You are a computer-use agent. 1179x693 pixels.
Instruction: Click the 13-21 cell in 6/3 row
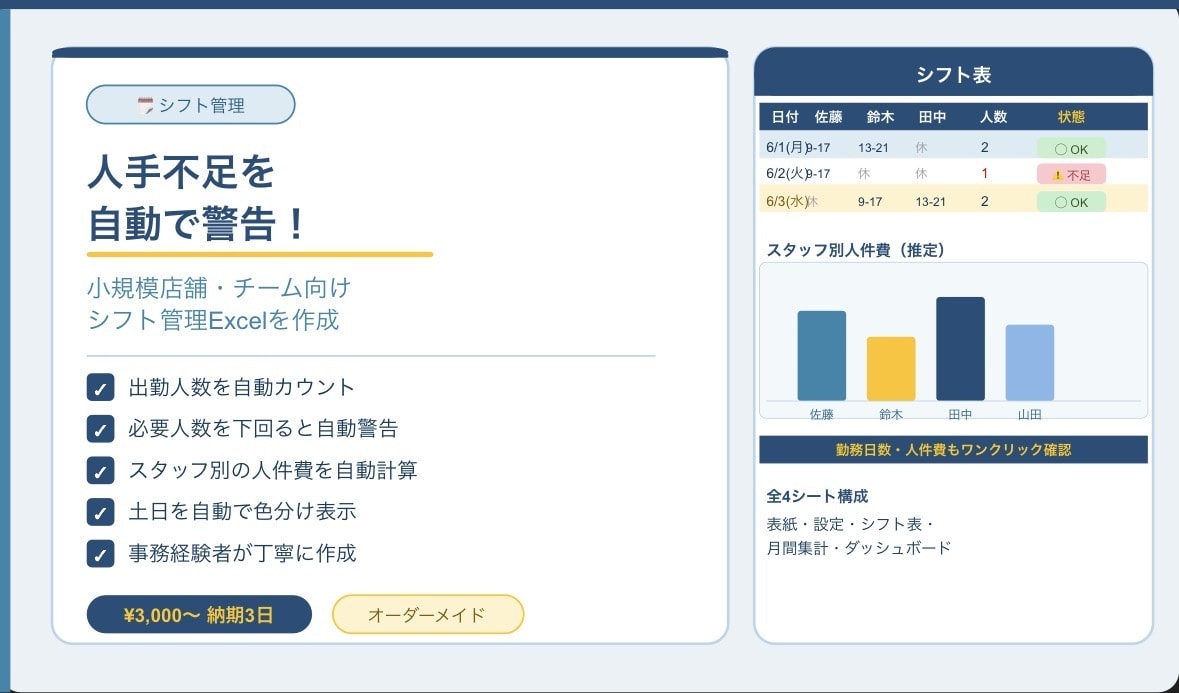pos(931,202)
